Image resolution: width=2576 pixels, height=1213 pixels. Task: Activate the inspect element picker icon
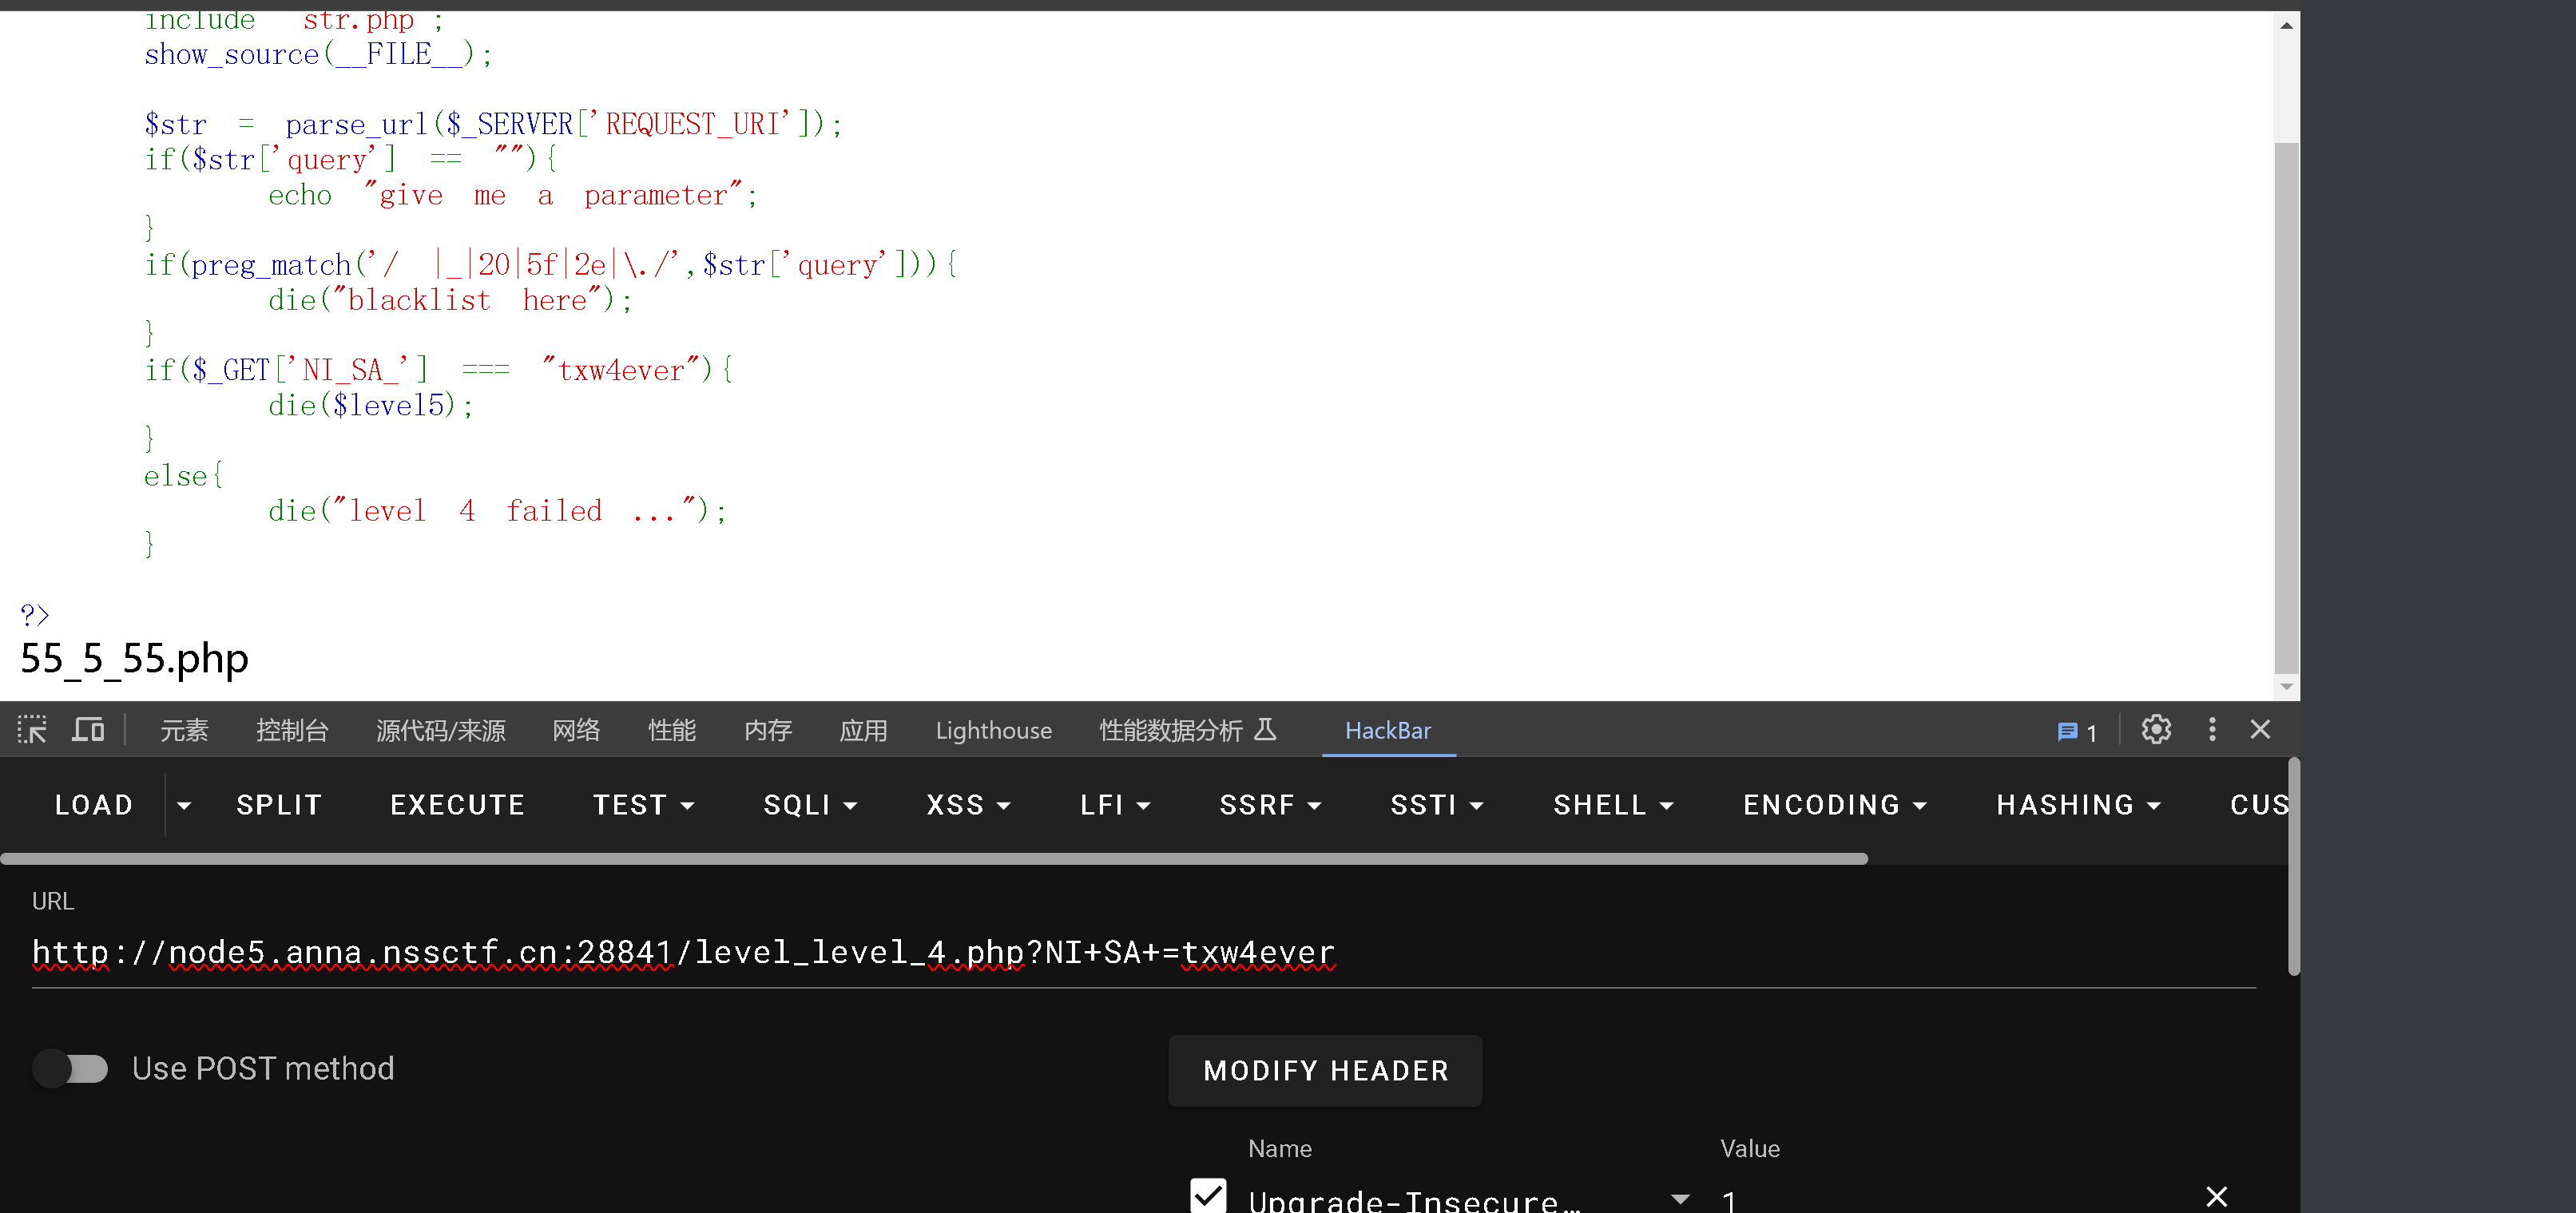coord(32,729)
